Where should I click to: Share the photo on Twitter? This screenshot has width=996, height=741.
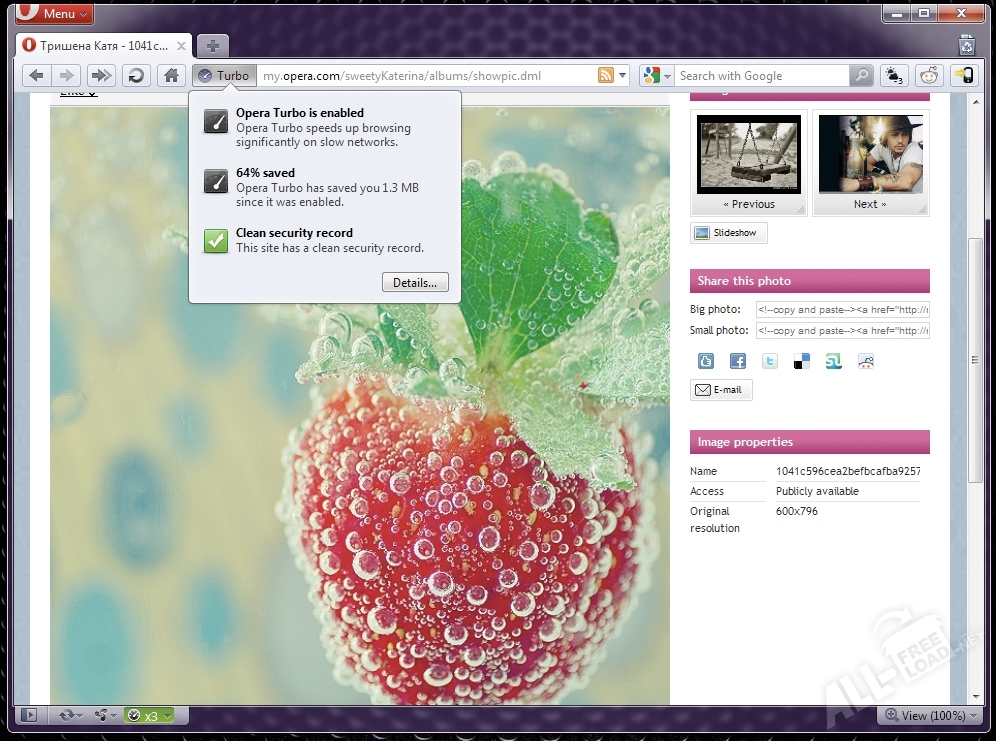click(x=770, y=362)
